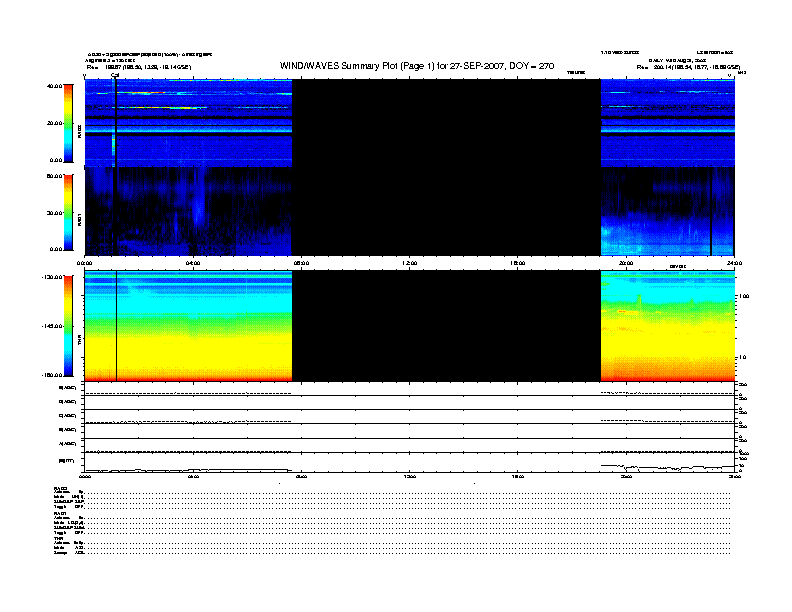This screenshot has height=612, width=792.
Task: Click the RAD2 heading in status table
Action: (60, 489)
